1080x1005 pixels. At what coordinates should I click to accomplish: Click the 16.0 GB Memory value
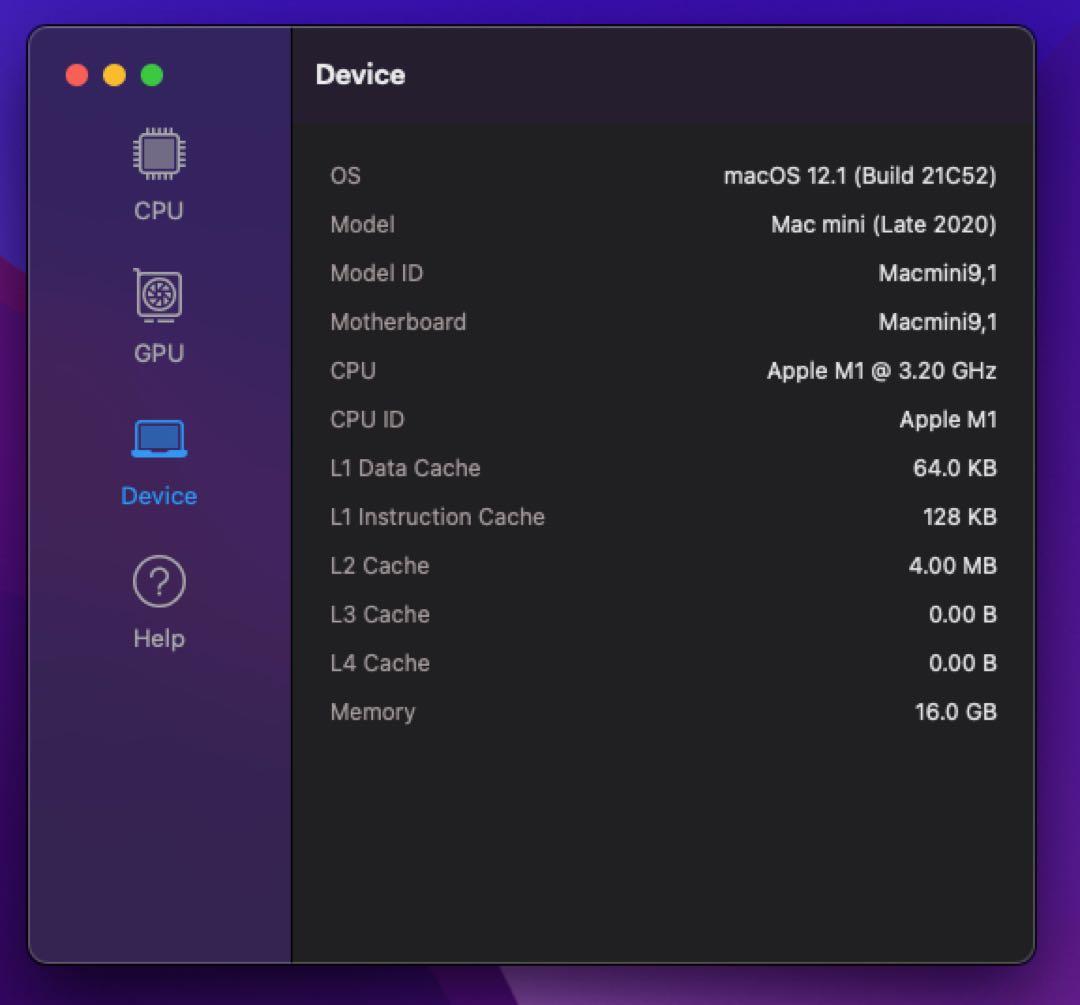click(x=953, y=712)
